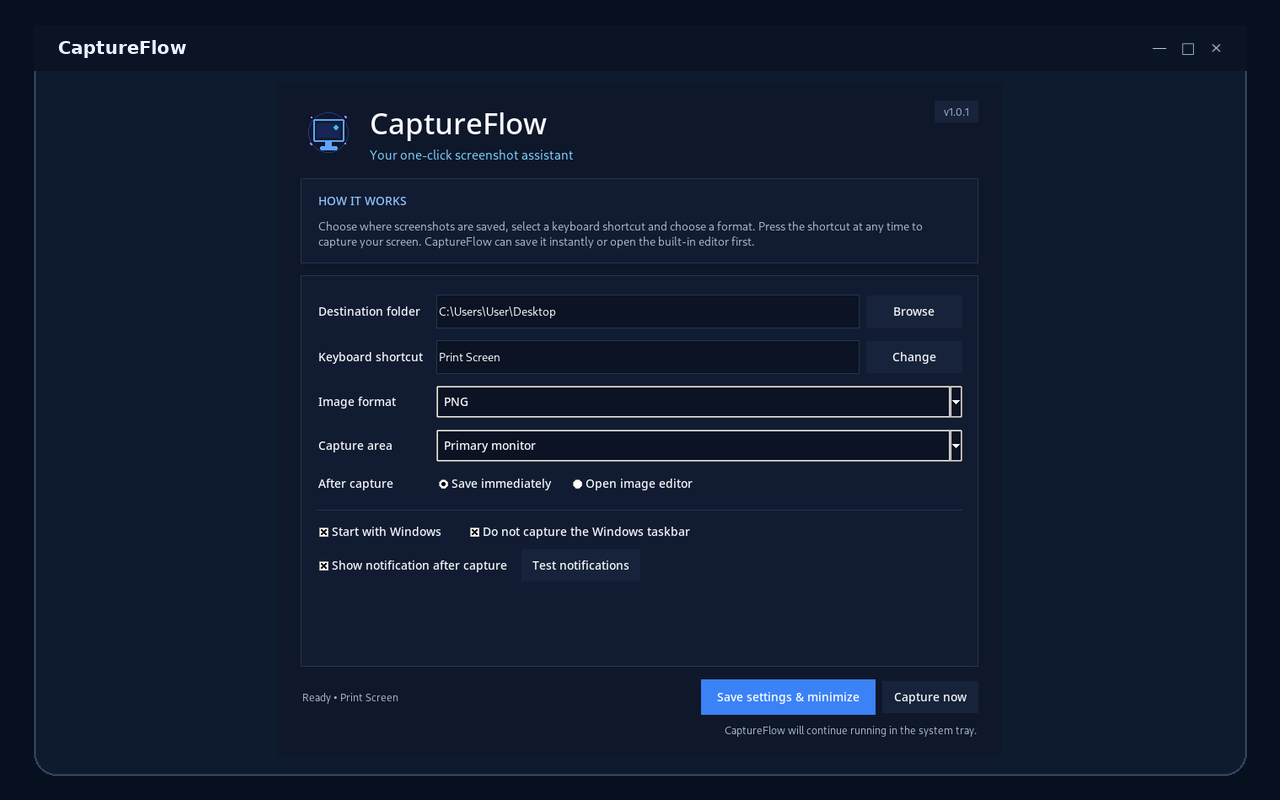Click the After capture label
1280x800 pixels.
[355, 484]
